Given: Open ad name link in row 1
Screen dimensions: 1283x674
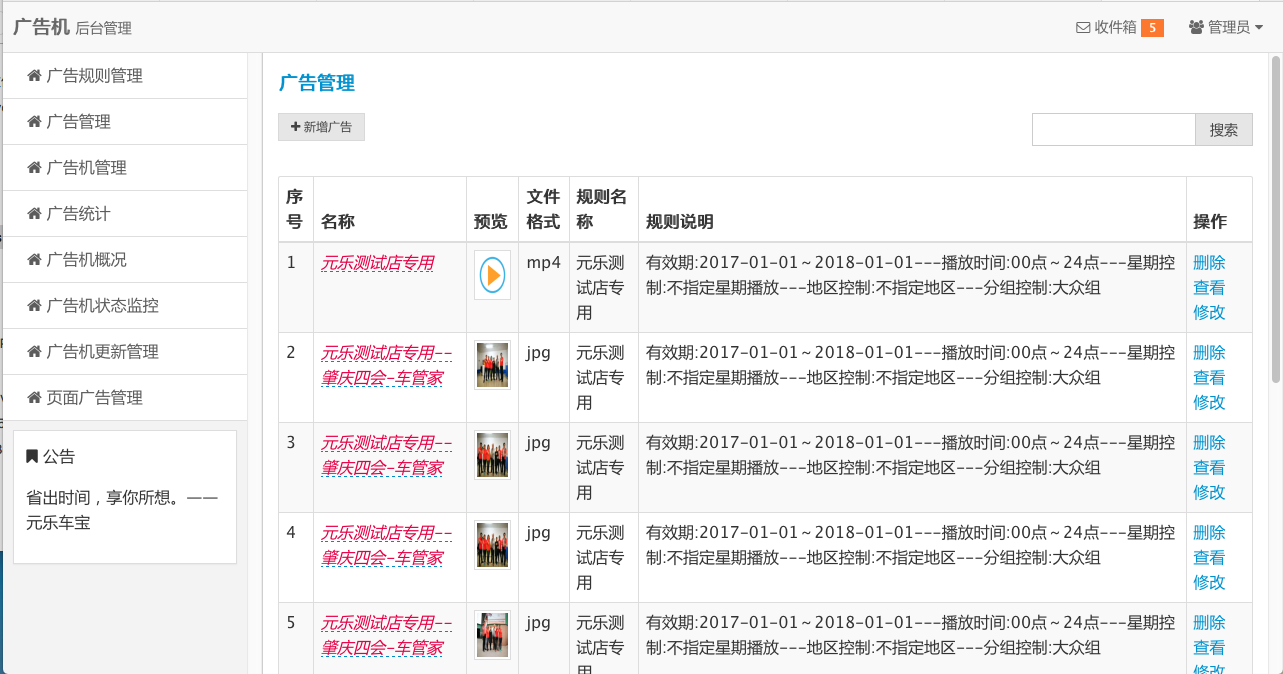Looking at the screenshot, I should (x=377, y=263).
